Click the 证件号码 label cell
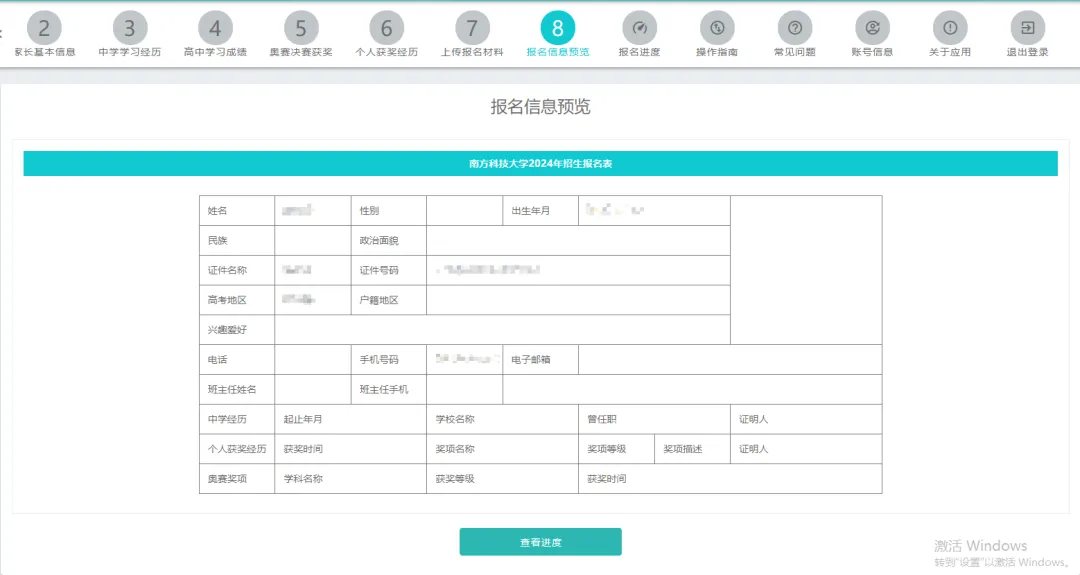 [388, 270]
